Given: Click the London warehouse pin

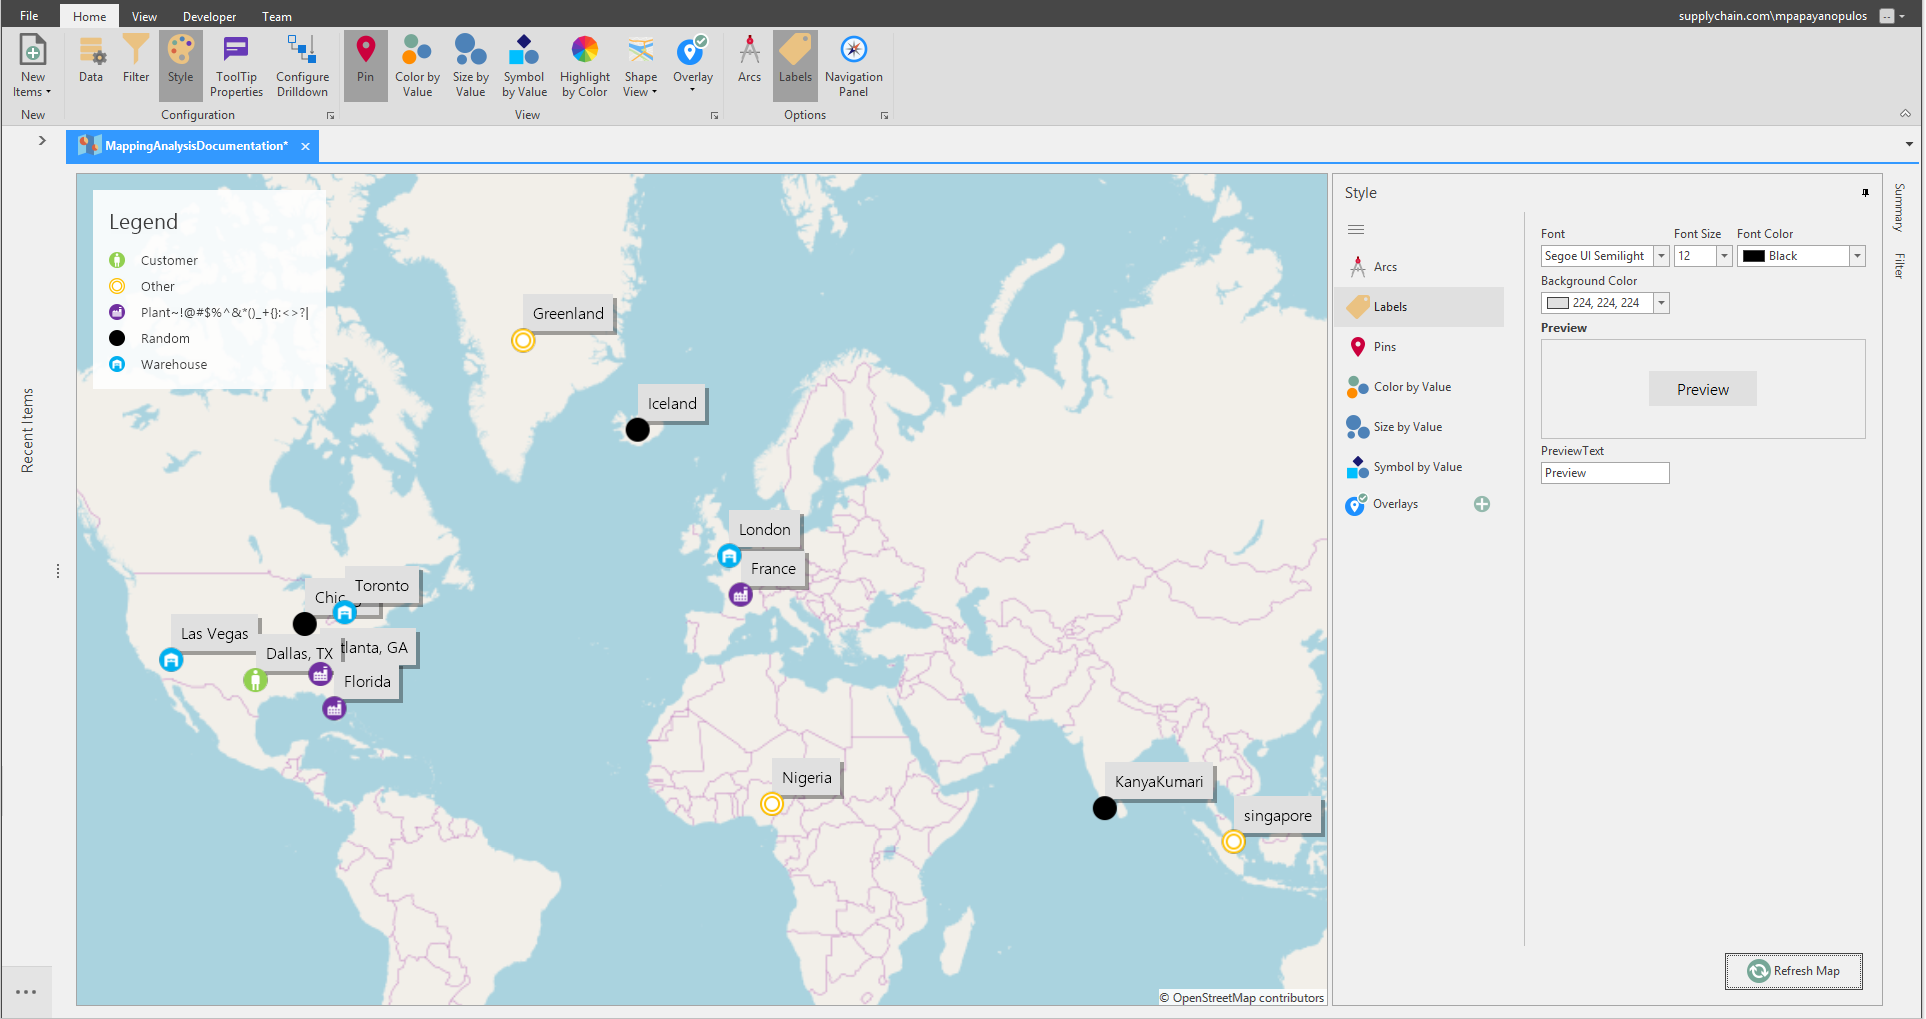Looking at the screenshot, I should point(729,556).
